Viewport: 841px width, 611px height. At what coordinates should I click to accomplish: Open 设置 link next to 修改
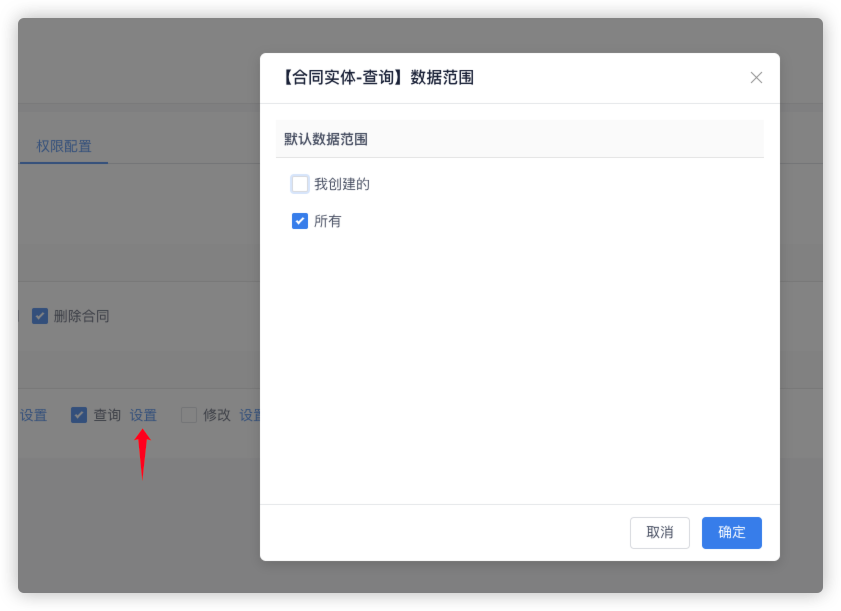(x=250, y=415)
